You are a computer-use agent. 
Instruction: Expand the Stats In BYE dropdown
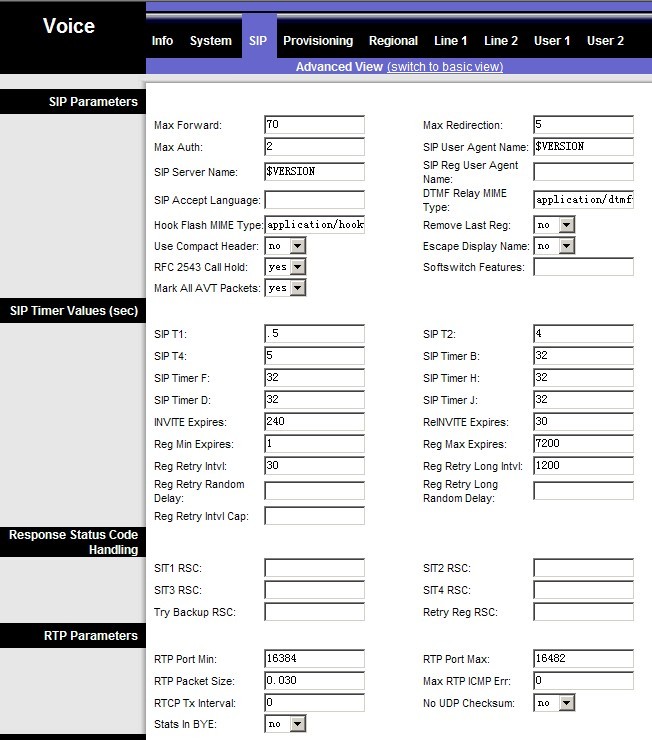285,723
